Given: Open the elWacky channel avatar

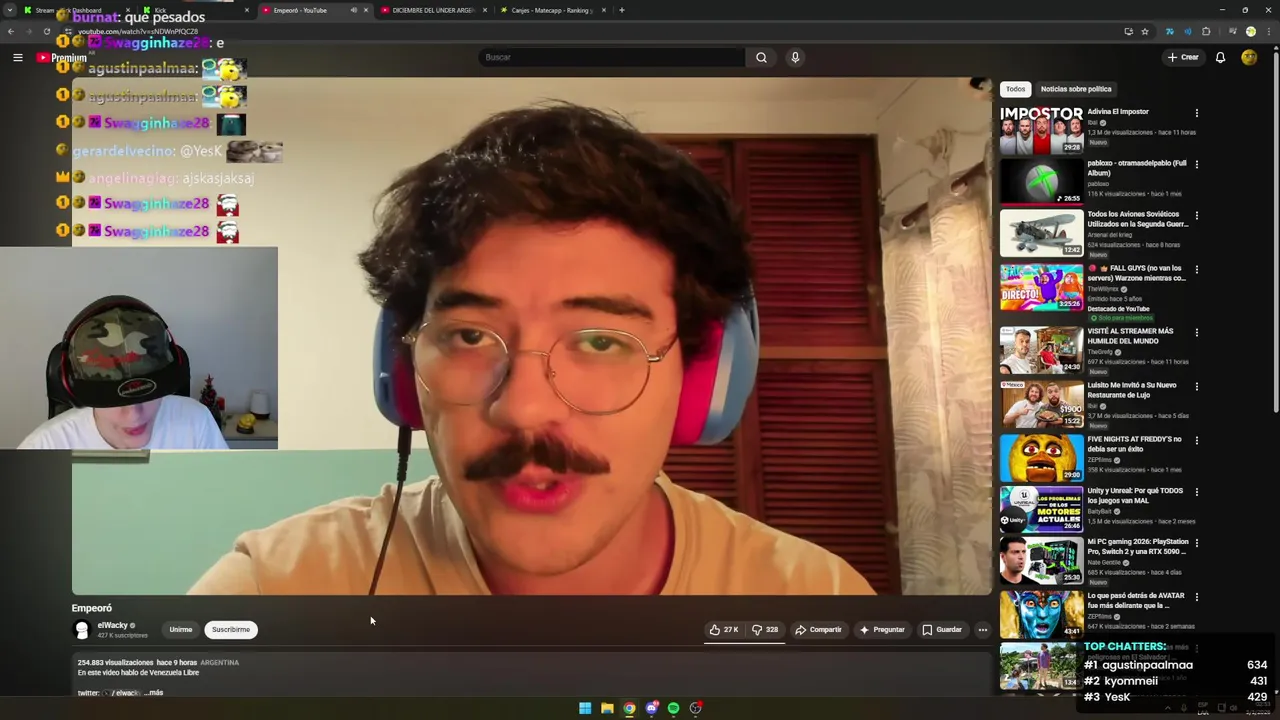Looking at the screenshot, I should point(82,630).
